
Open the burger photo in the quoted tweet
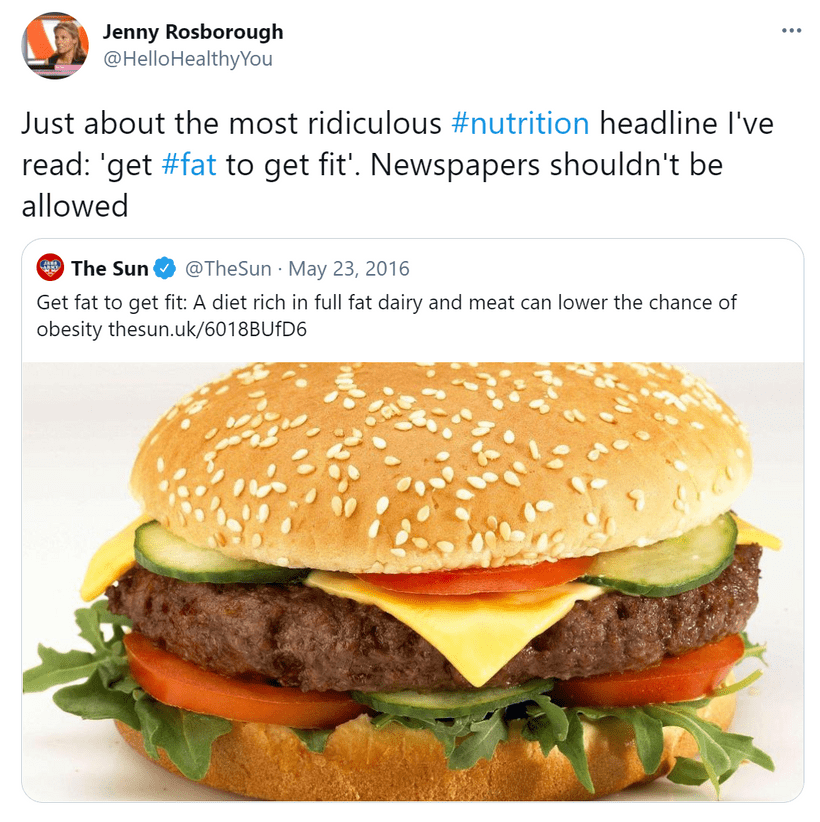click(413, 581)
